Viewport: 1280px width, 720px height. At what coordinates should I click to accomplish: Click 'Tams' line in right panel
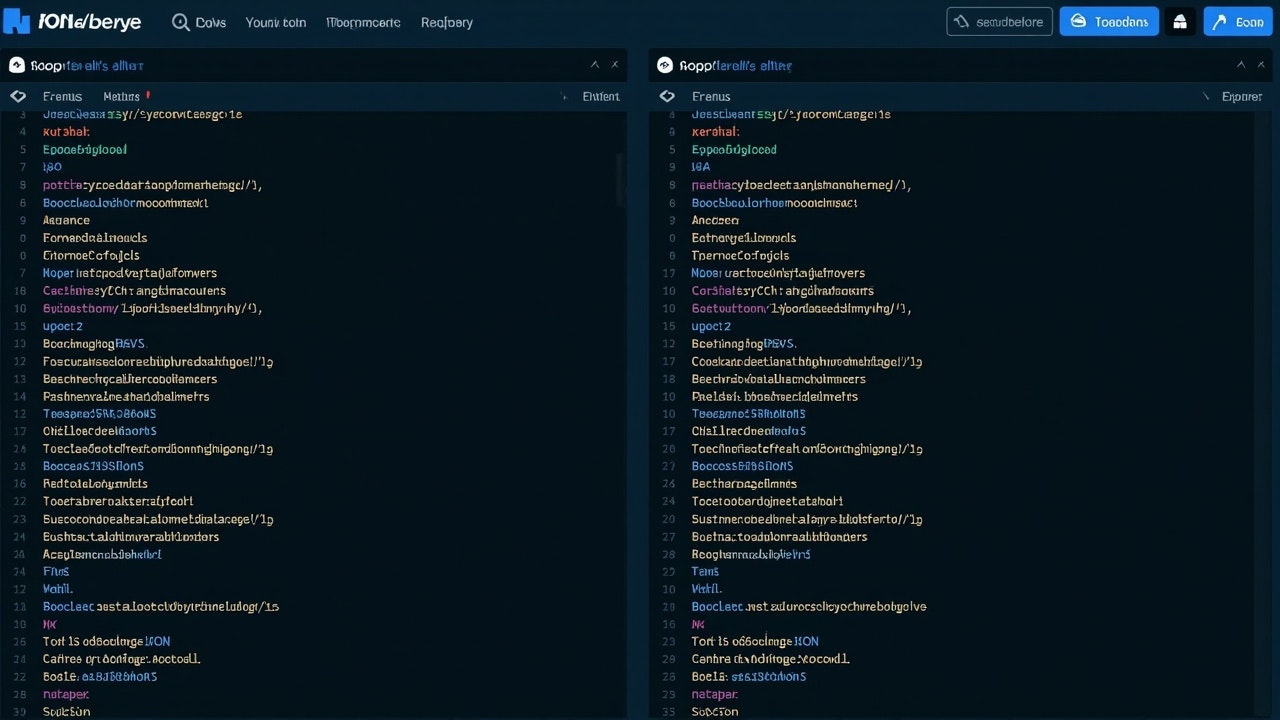coord(706,572)
